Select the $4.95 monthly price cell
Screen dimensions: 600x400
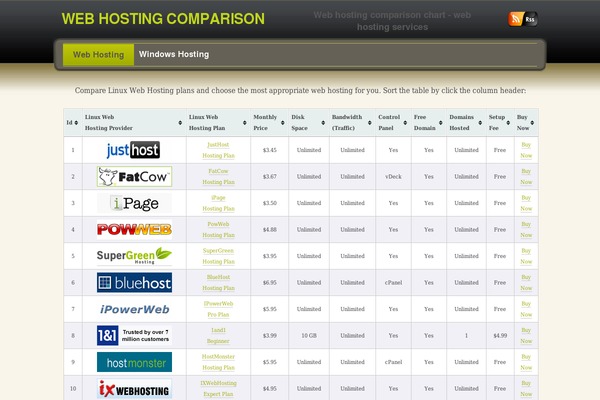(269, 389)
